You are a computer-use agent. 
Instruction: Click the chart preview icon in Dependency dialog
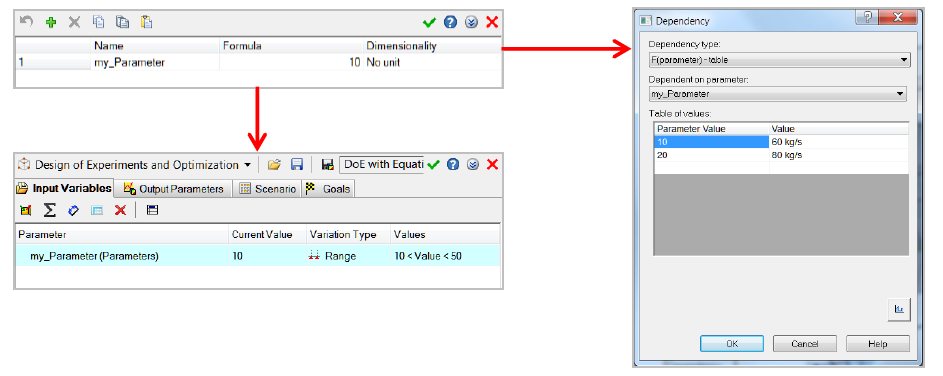900,309
